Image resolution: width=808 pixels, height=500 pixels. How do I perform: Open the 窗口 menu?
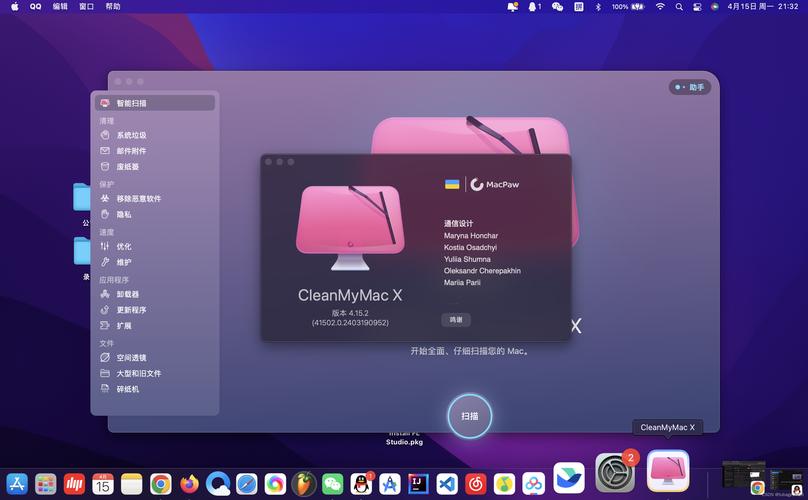point(87,7)
